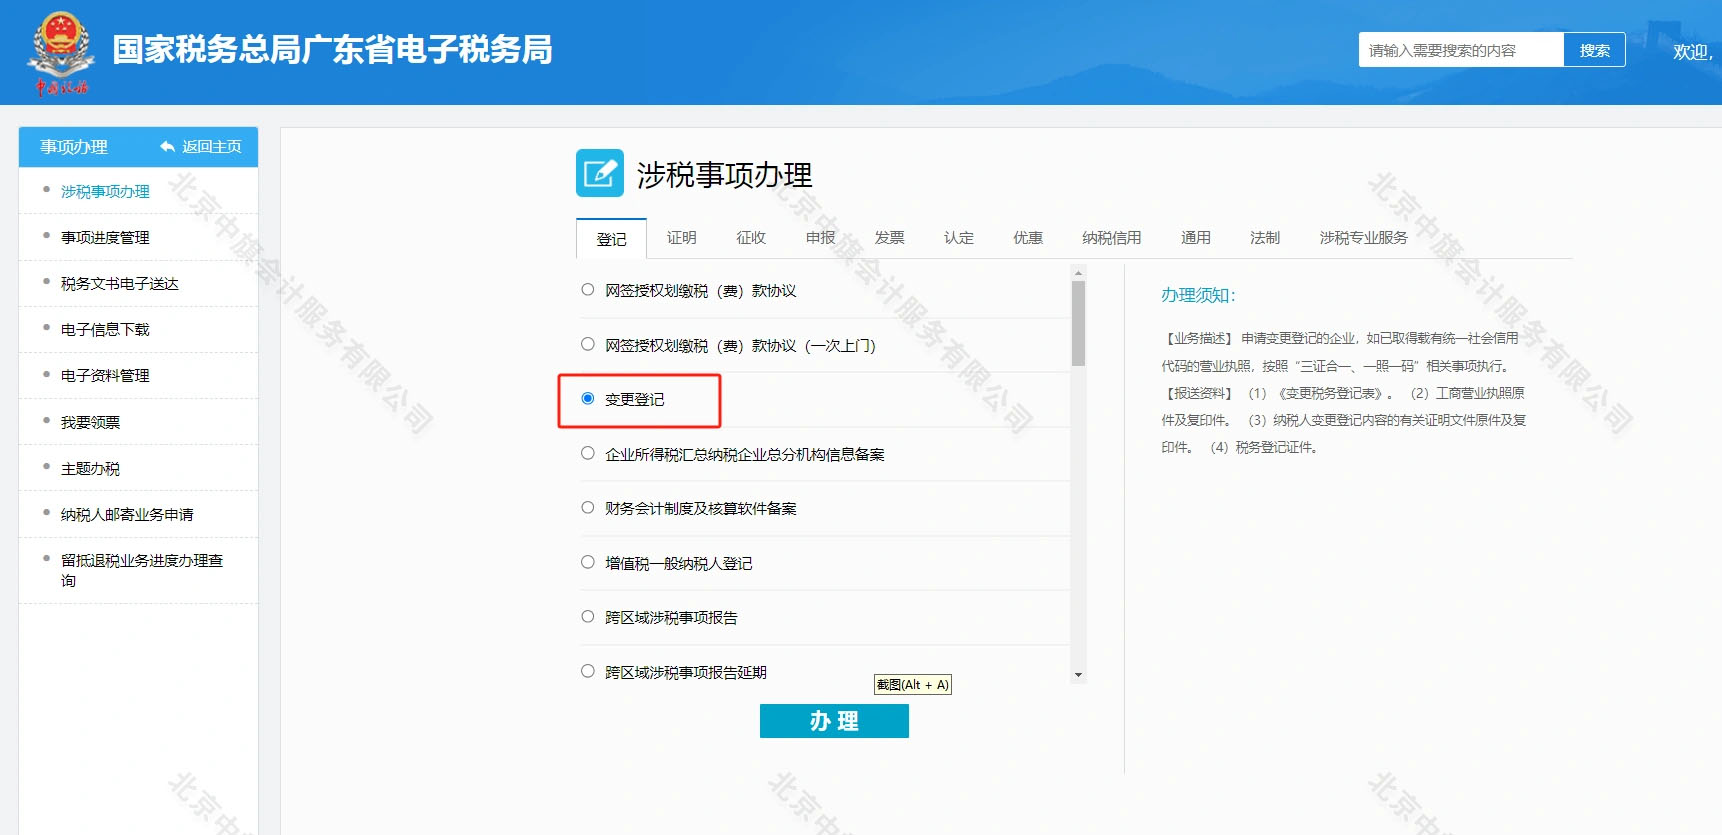Open 事项进度管理 in sidebar
This screenshot has height=835, width=1722.
[105, 238]
